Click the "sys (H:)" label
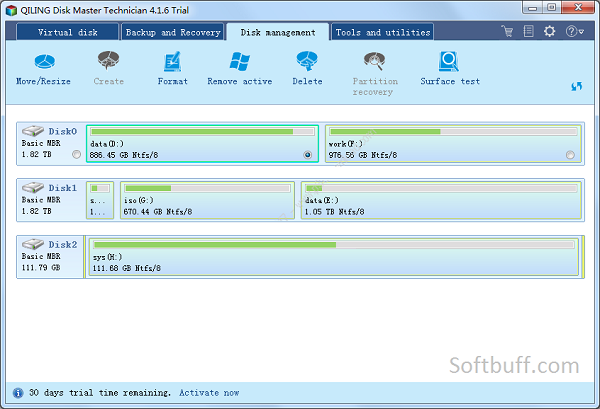 click(108, 257)
